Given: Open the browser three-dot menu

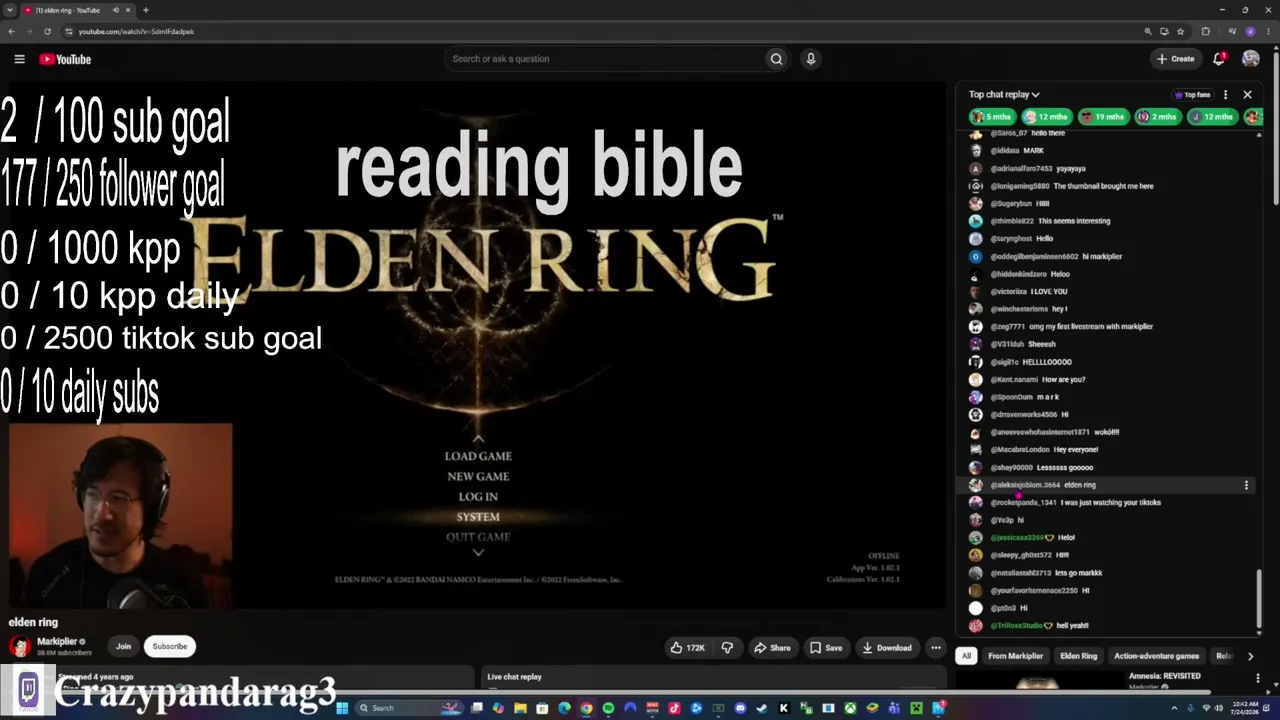Looking at the screenshot, I should [x=1269, y=31].
